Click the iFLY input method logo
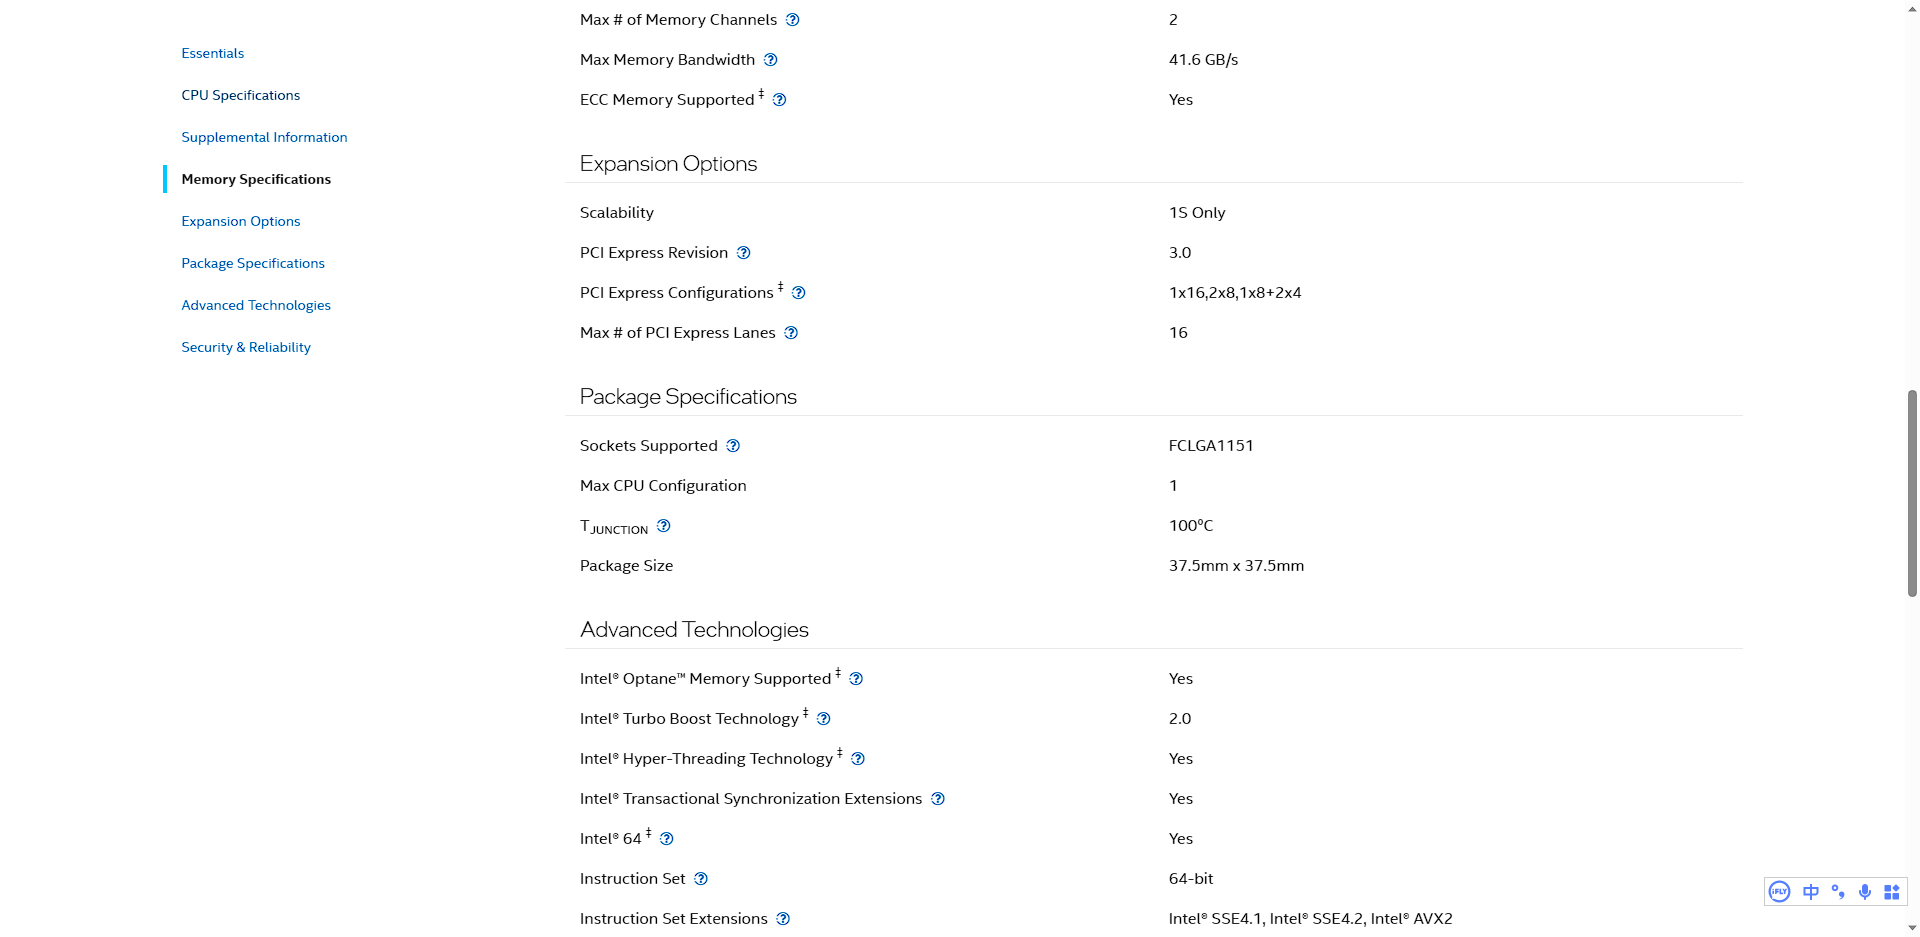Viewport: 1920px width, 937px height. [x=1779, y=892]
